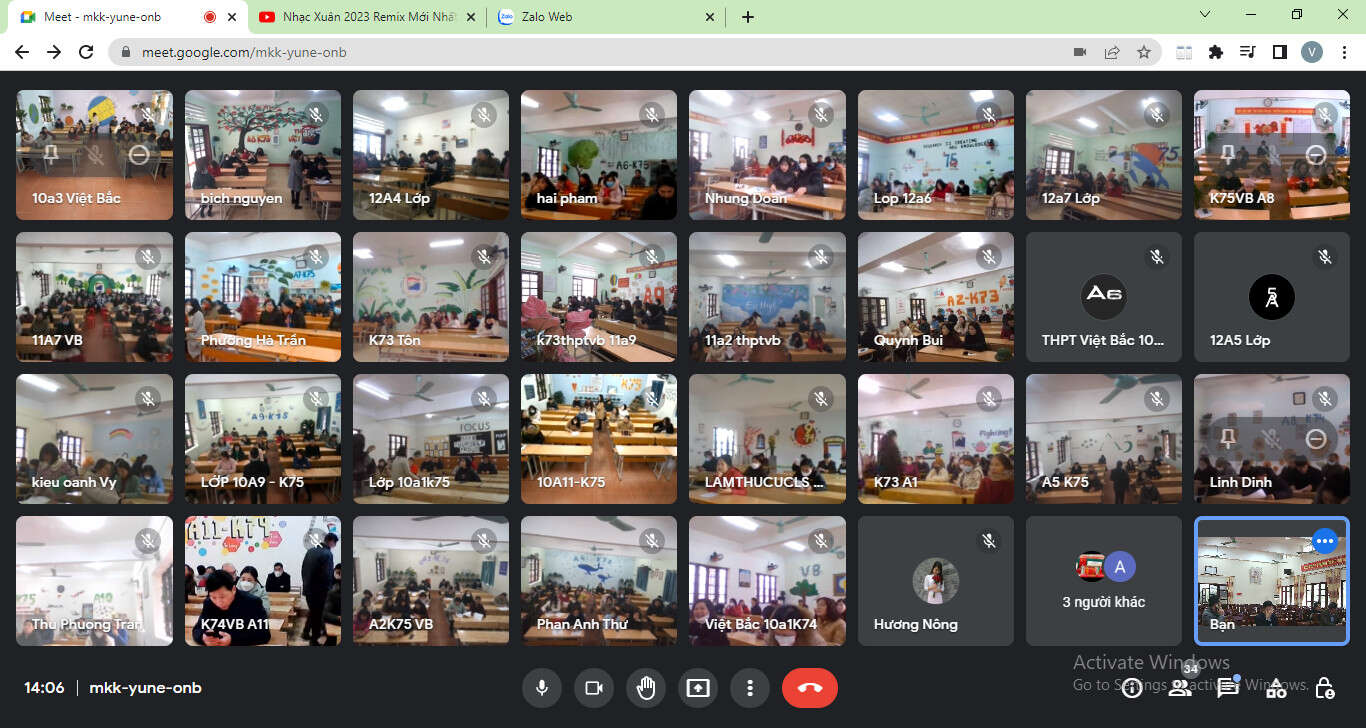
Task: Open media controls music-note icon
Action: [1247, 52]
